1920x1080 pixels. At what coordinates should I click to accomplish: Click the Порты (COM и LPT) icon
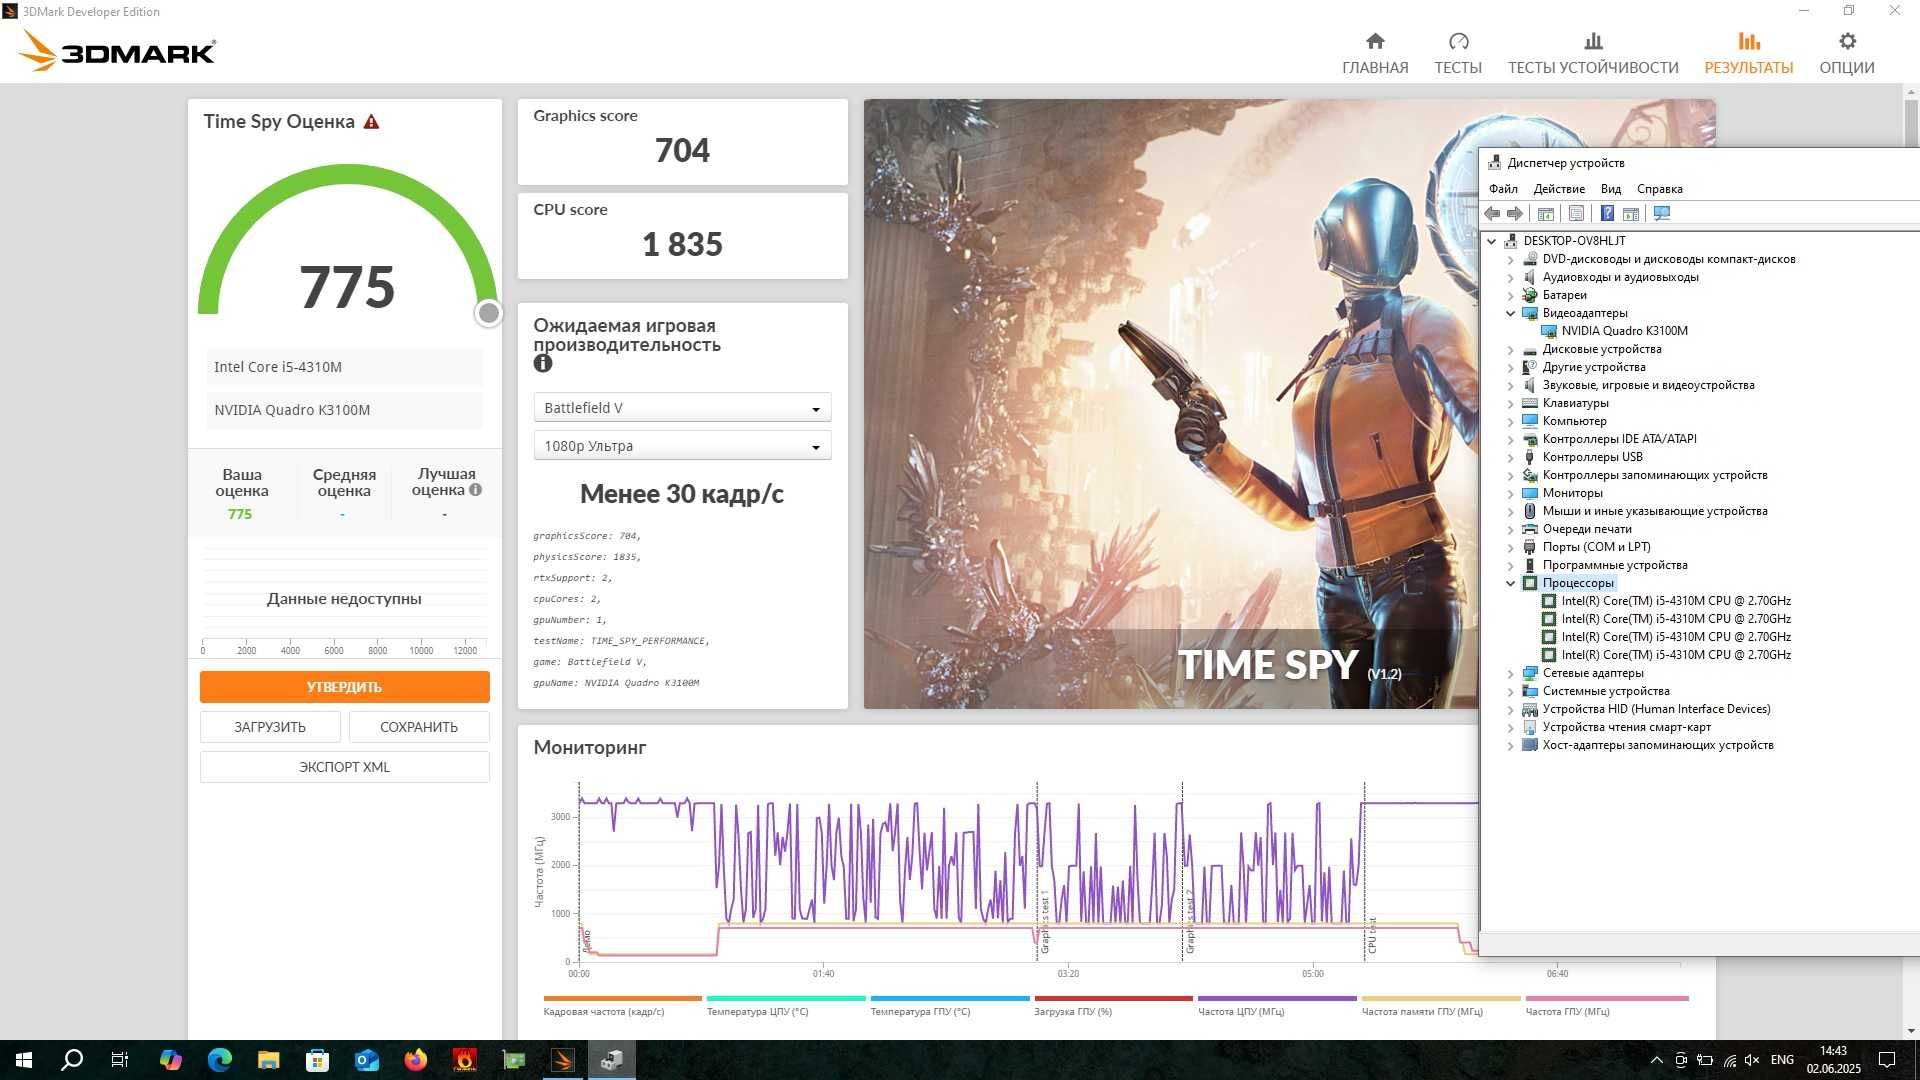click(1529, 547)
